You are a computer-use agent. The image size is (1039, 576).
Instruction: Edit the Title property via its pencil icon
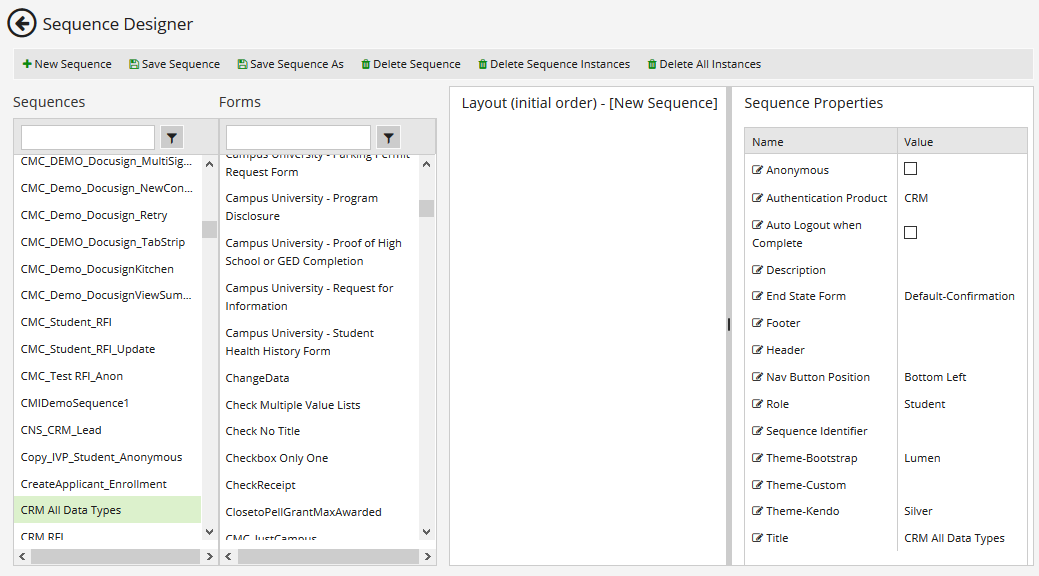(757, 537)
